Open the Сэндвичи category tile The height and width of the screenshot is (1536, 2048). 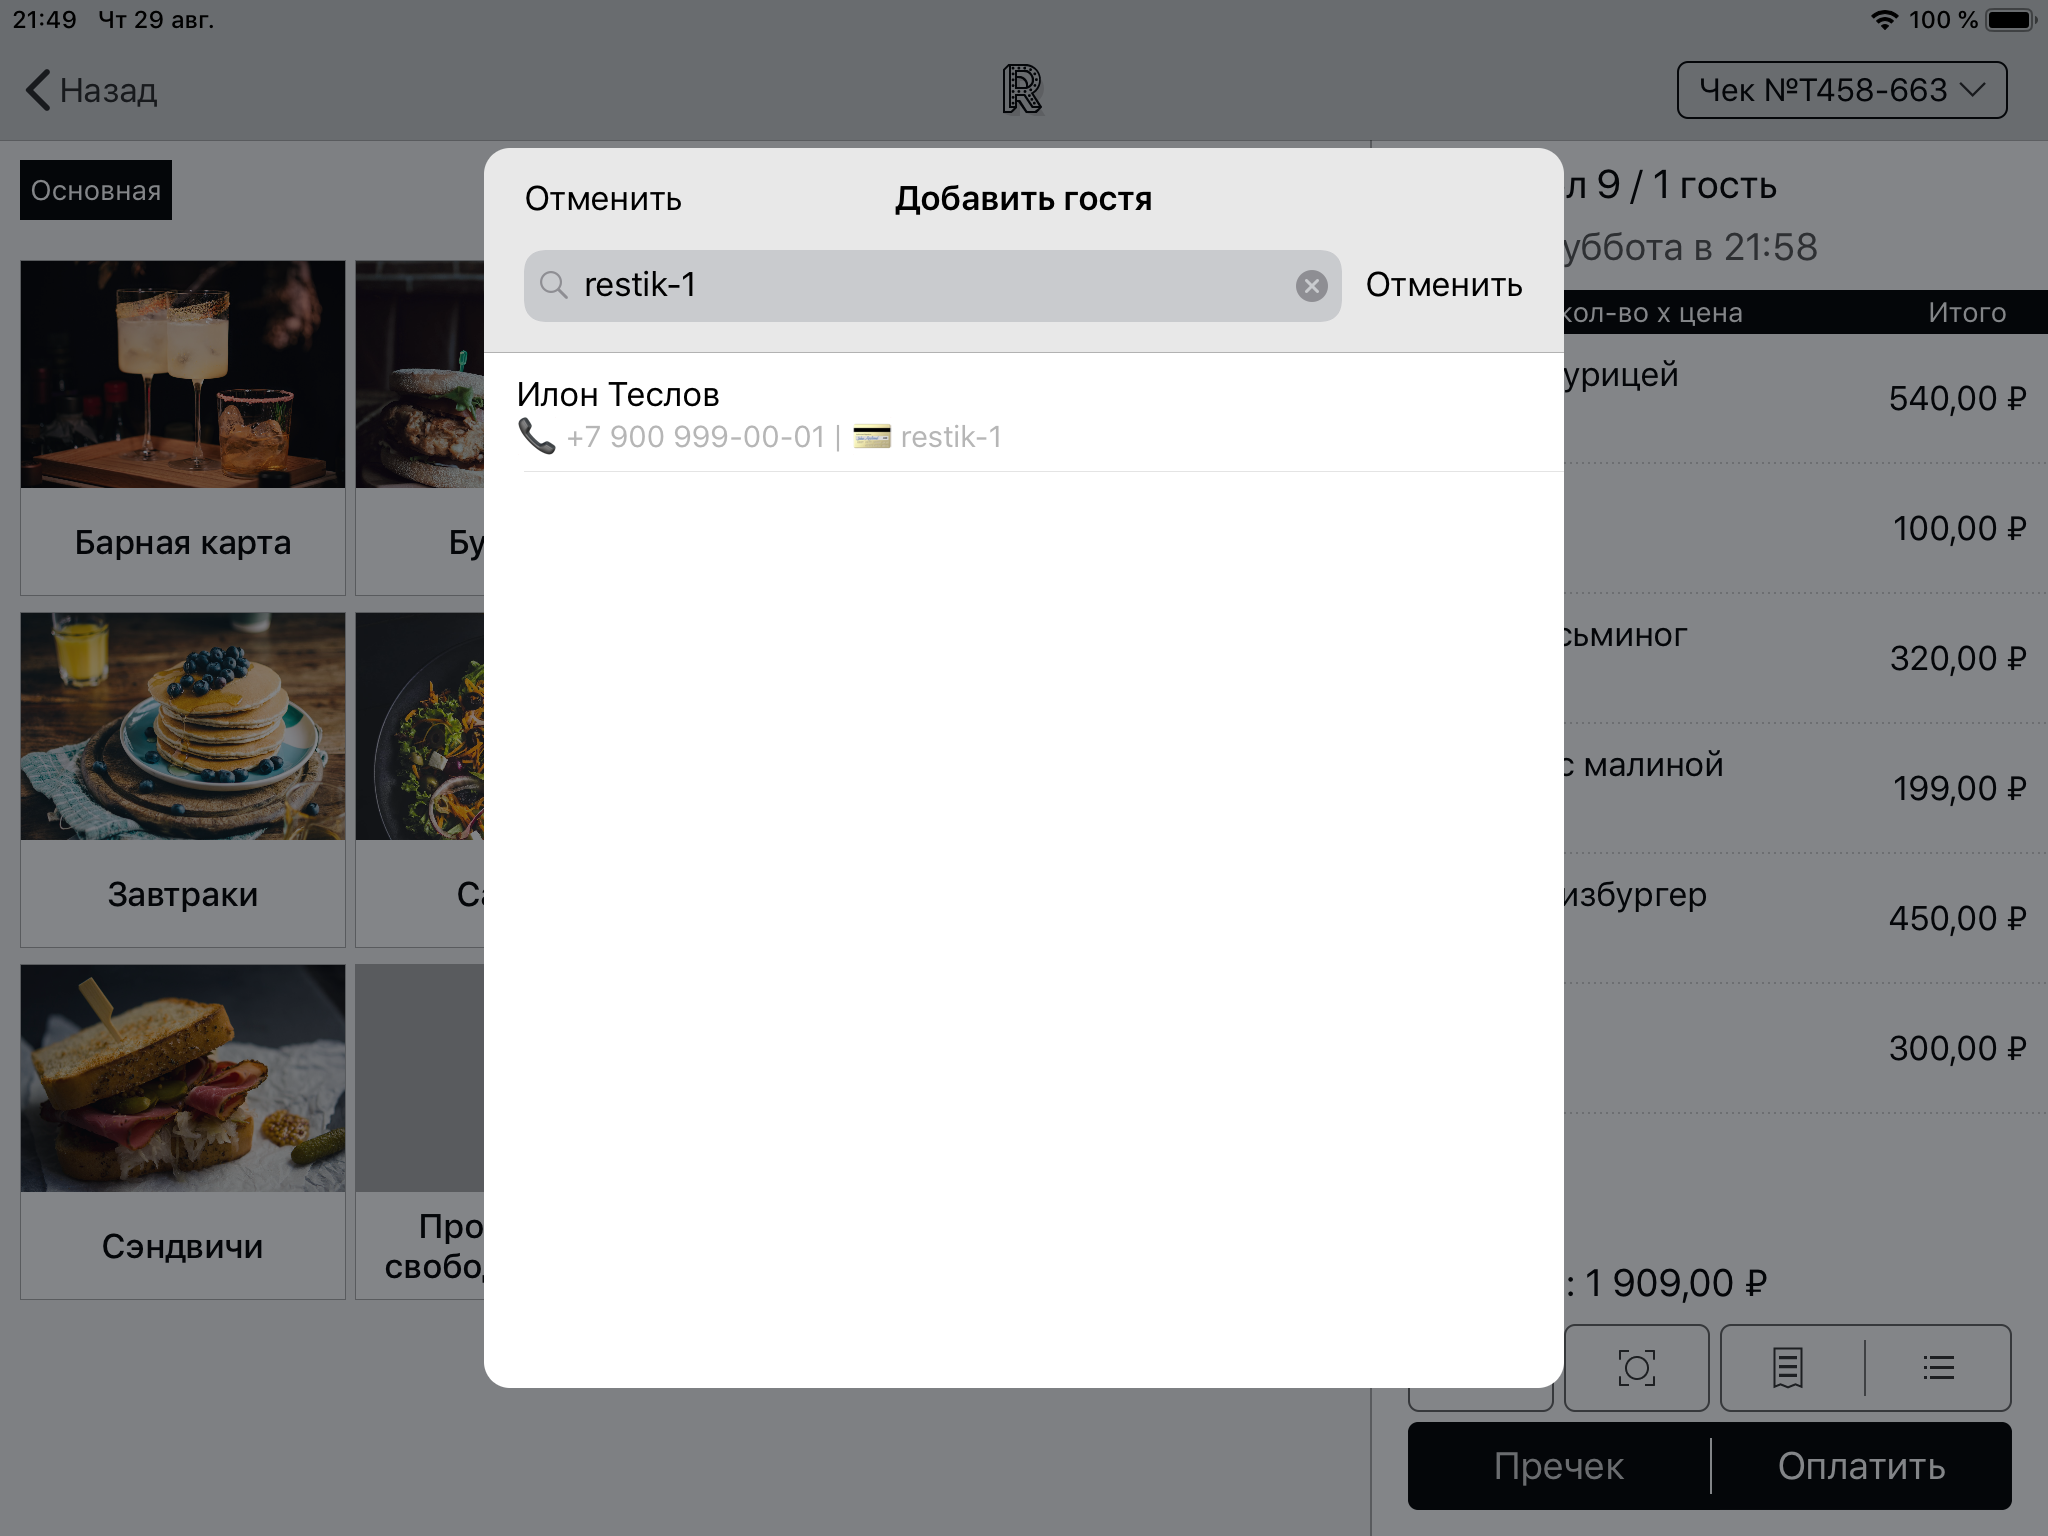click(183, 1132)
